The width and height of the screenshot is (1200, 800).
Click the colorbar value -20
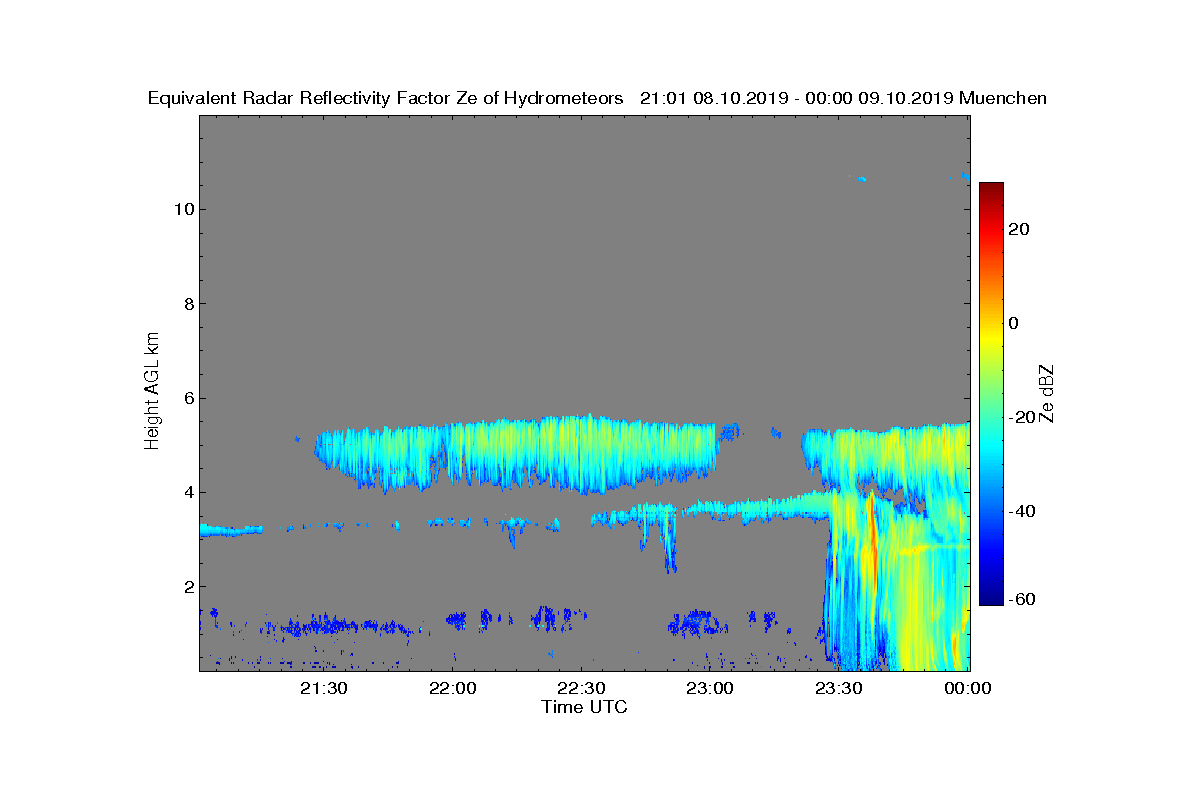(x=1020, y=417)
